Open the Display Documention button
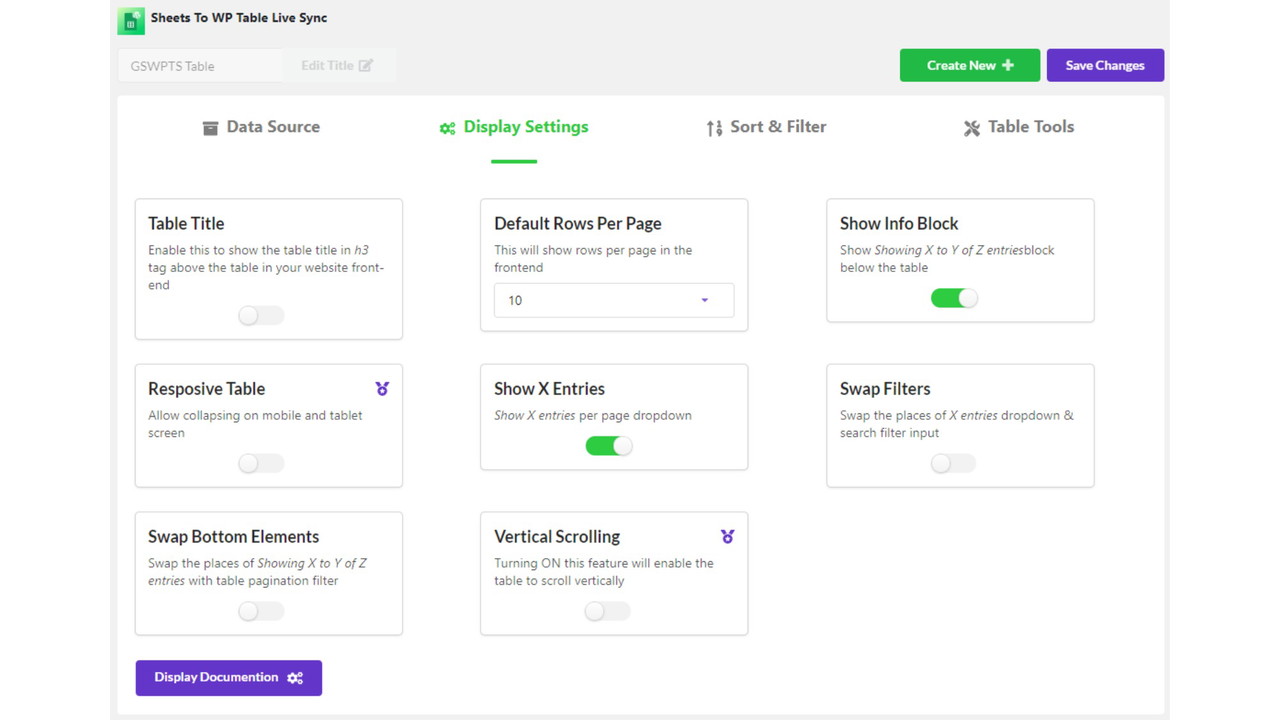 point(228,677)
